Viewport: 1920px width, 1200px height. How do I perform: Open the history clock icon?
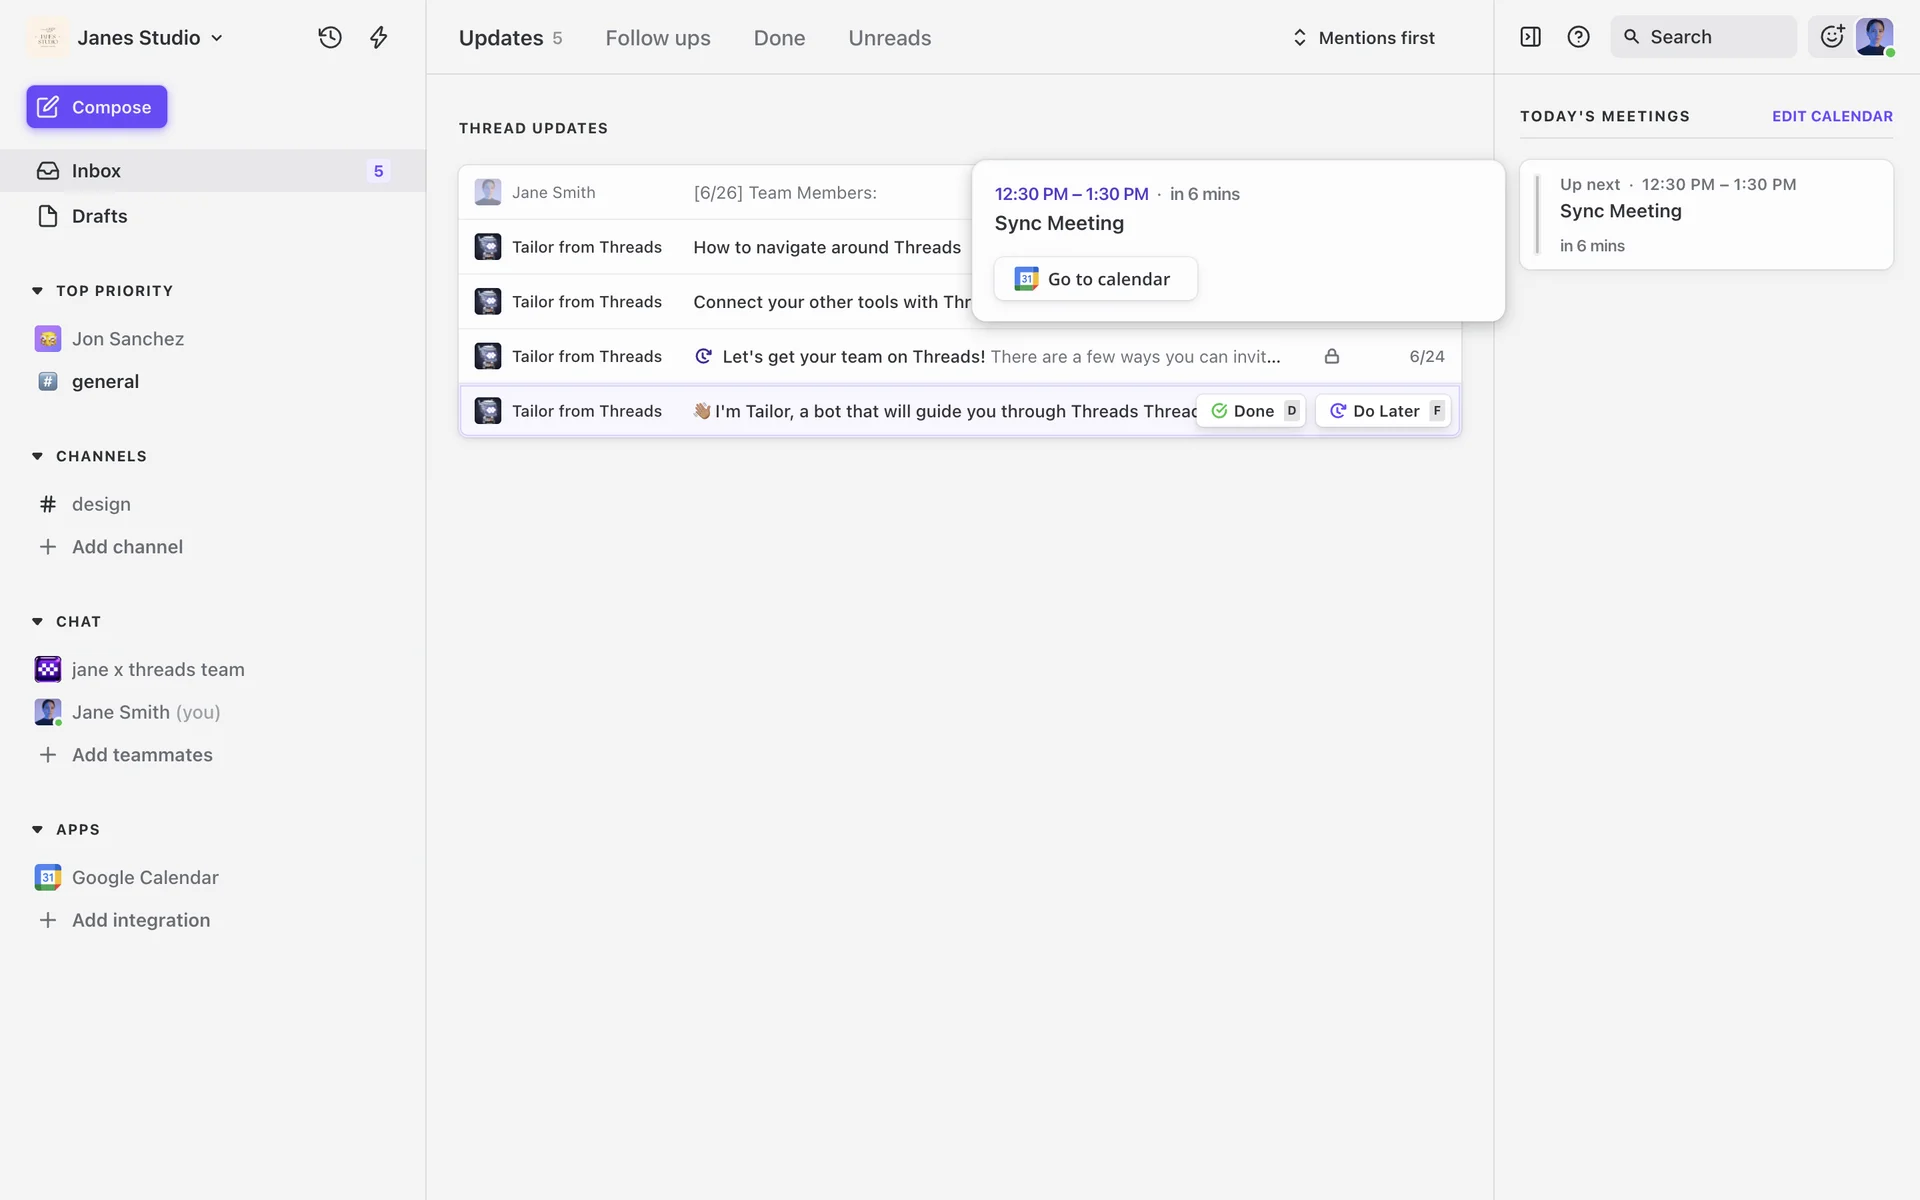[x=330, y=38]
